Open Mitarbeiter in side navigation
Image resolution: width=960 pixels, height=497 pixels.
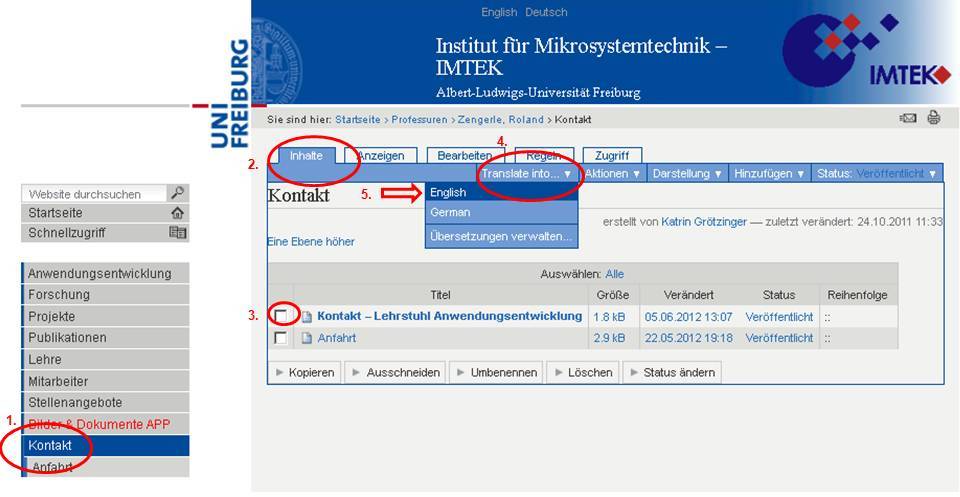pos(105,381)
